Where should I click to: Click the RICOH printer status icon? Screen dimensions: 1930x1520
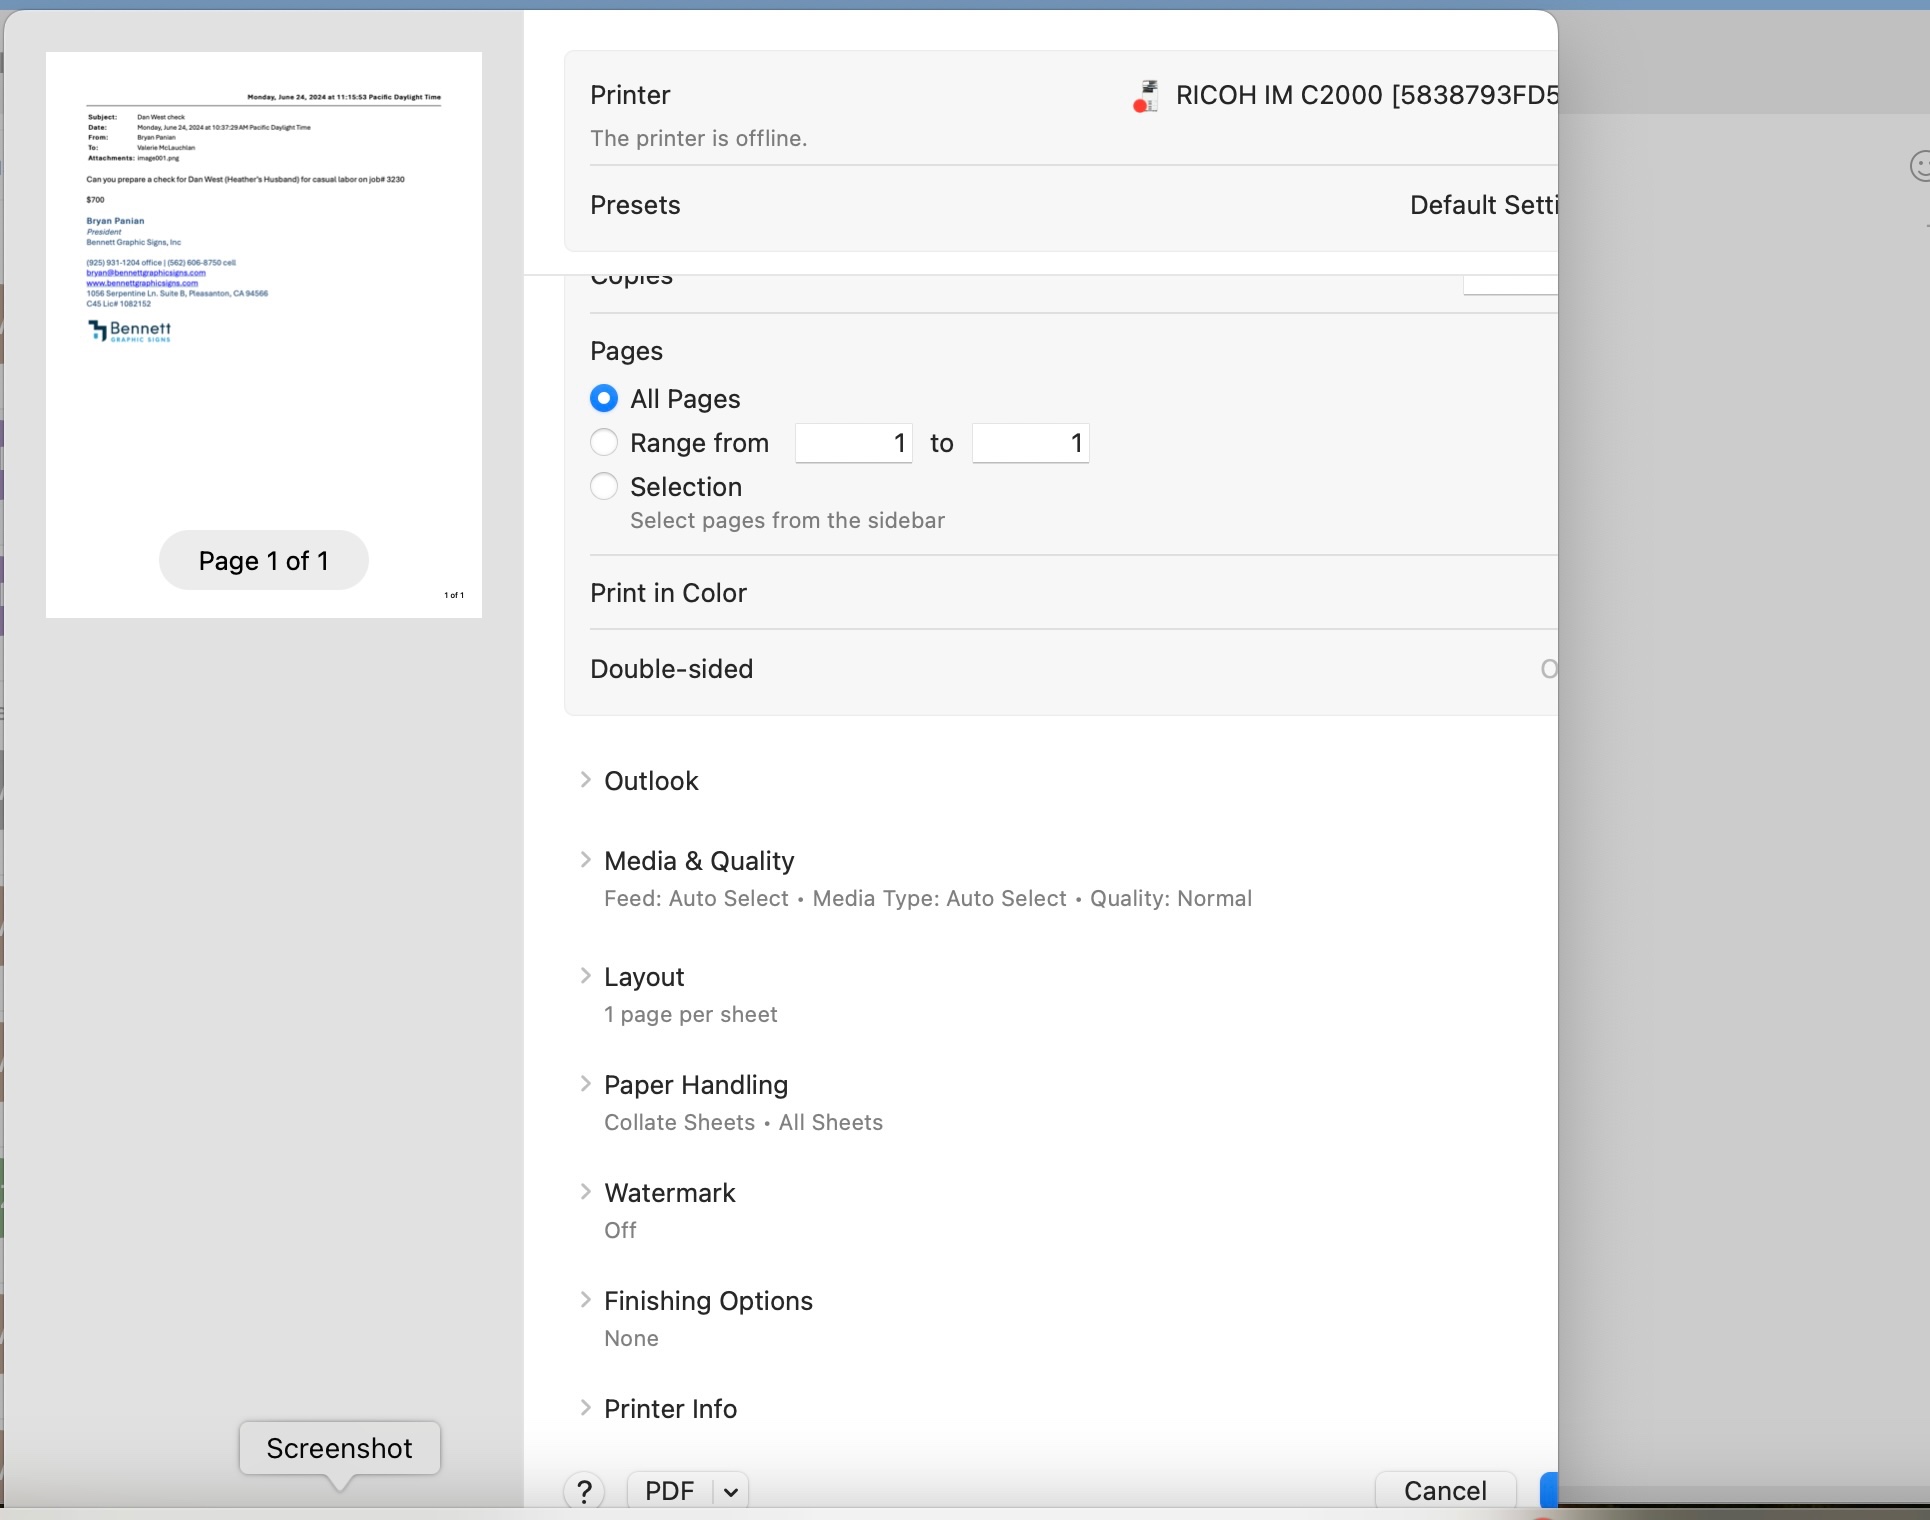tap(1146, 96)
